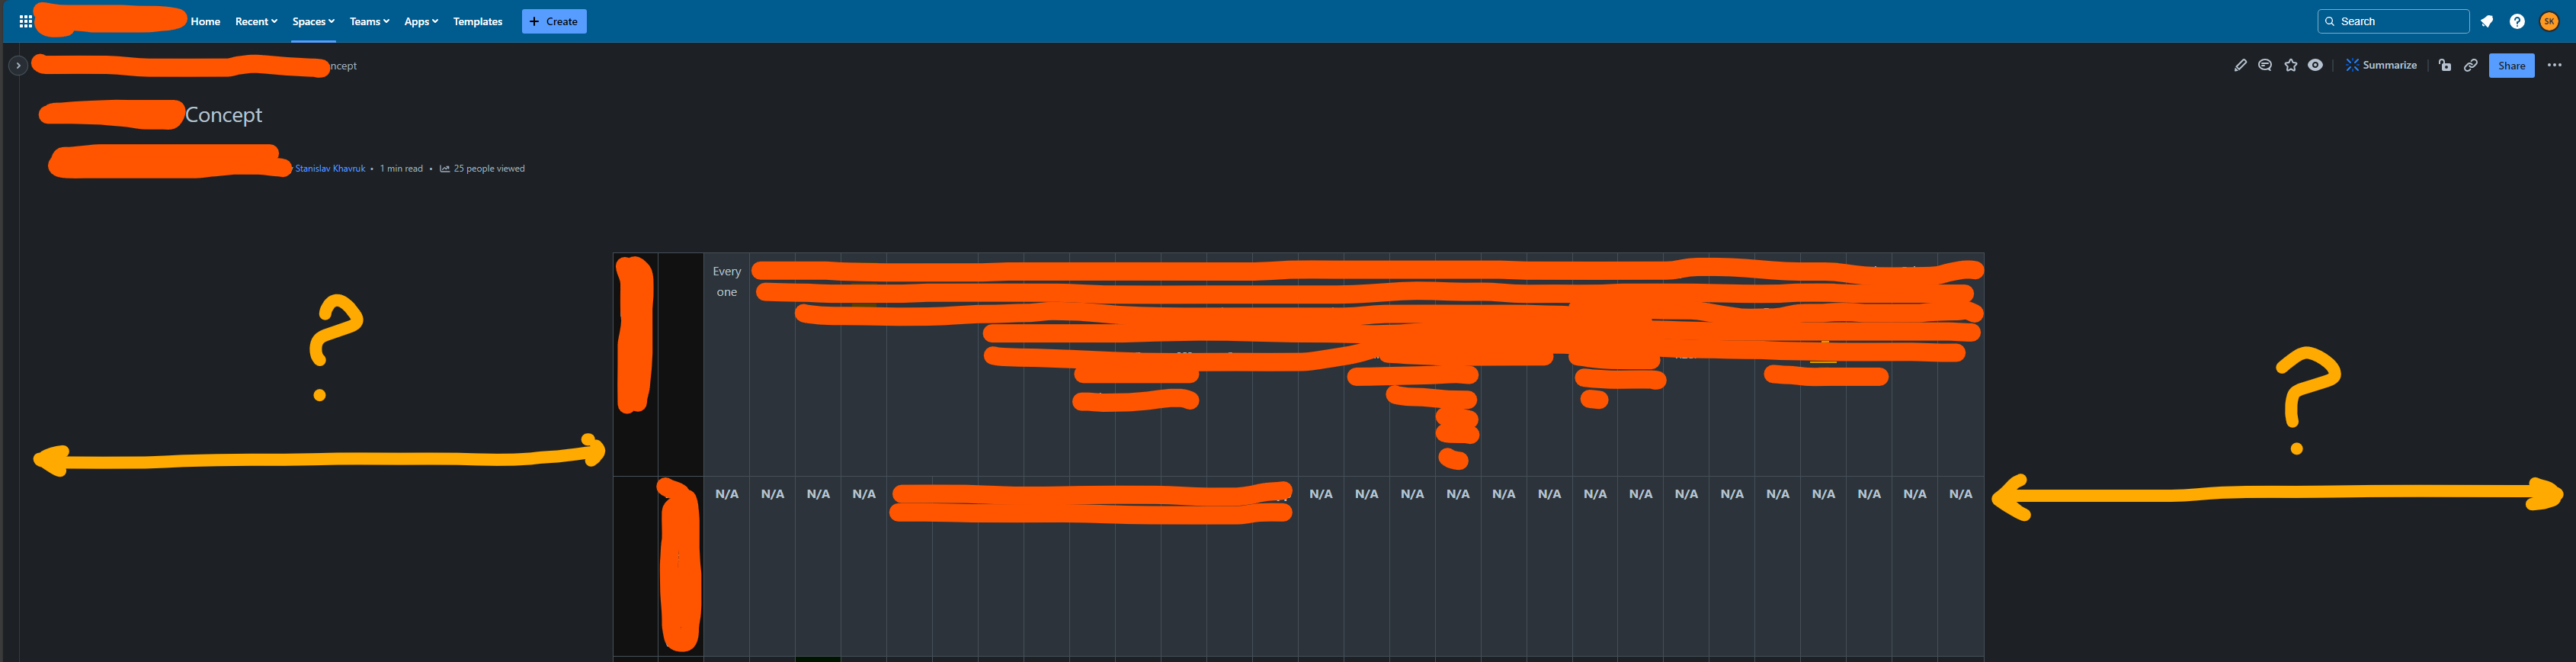Image resolution: width=2576 pixels, height=662 pixels.
Task: Click the word "Concept" in the page title
Action: coord(224,115)
